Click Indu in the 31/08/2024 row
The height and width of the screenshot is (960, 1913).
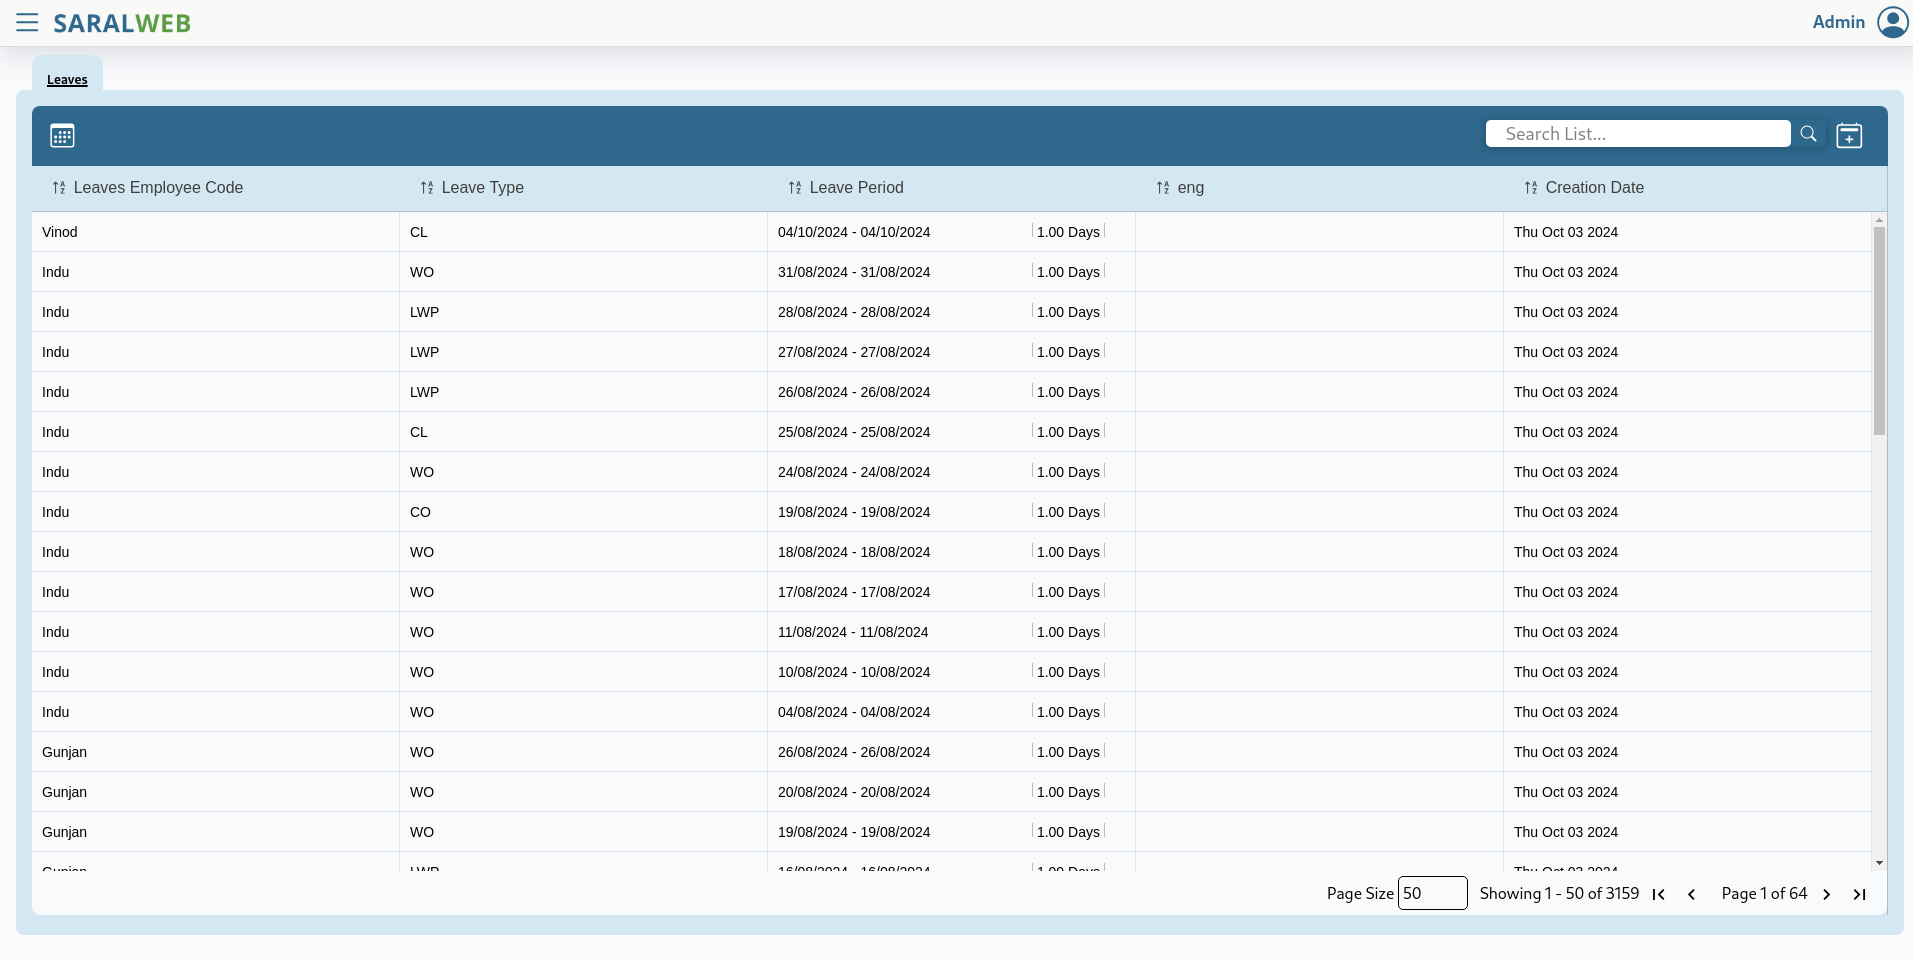pos(56,272)
